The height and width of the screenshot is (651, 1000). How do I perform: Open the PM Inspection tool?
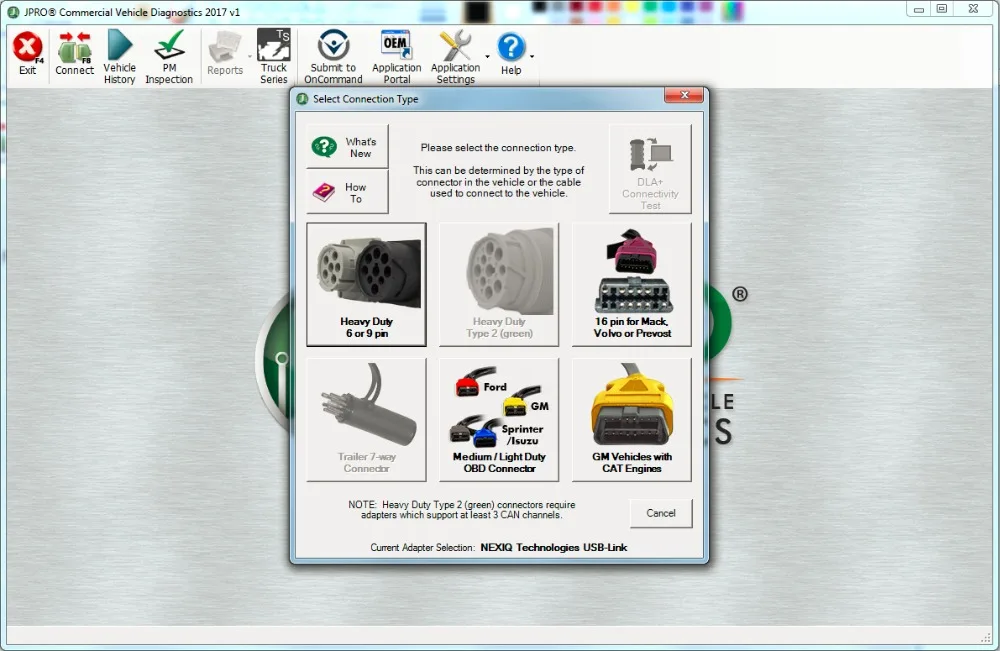(x=169, y=57)
